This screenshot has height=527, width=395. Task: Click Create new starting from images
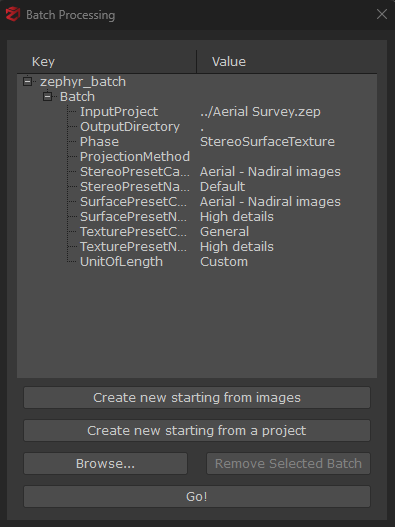click(197, 398)
